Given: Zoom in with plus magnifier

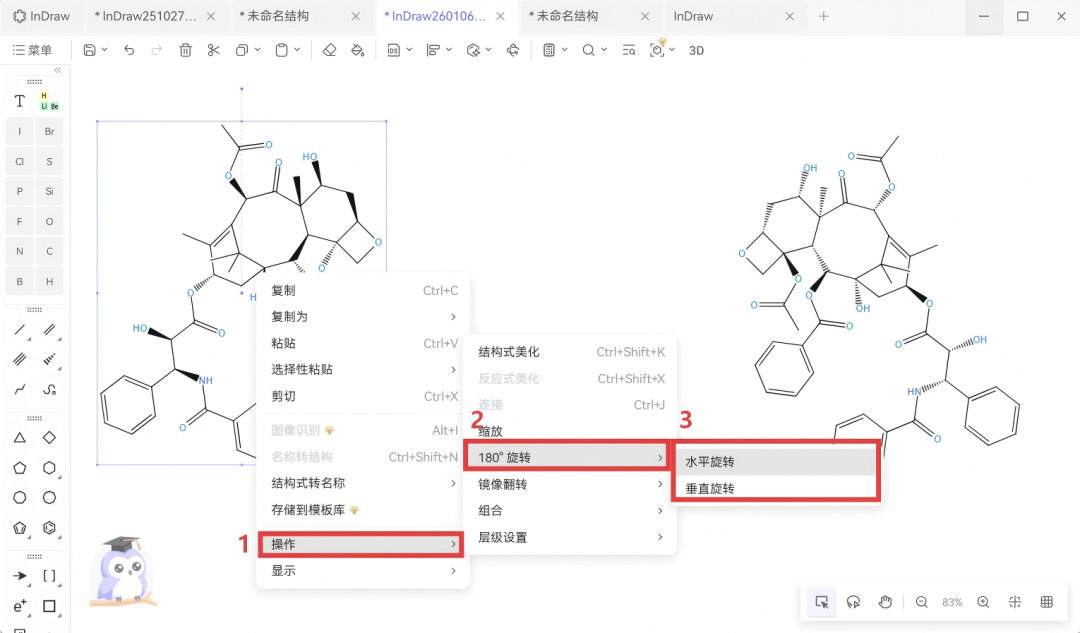Looking at the screenshot, I should 983,602.
